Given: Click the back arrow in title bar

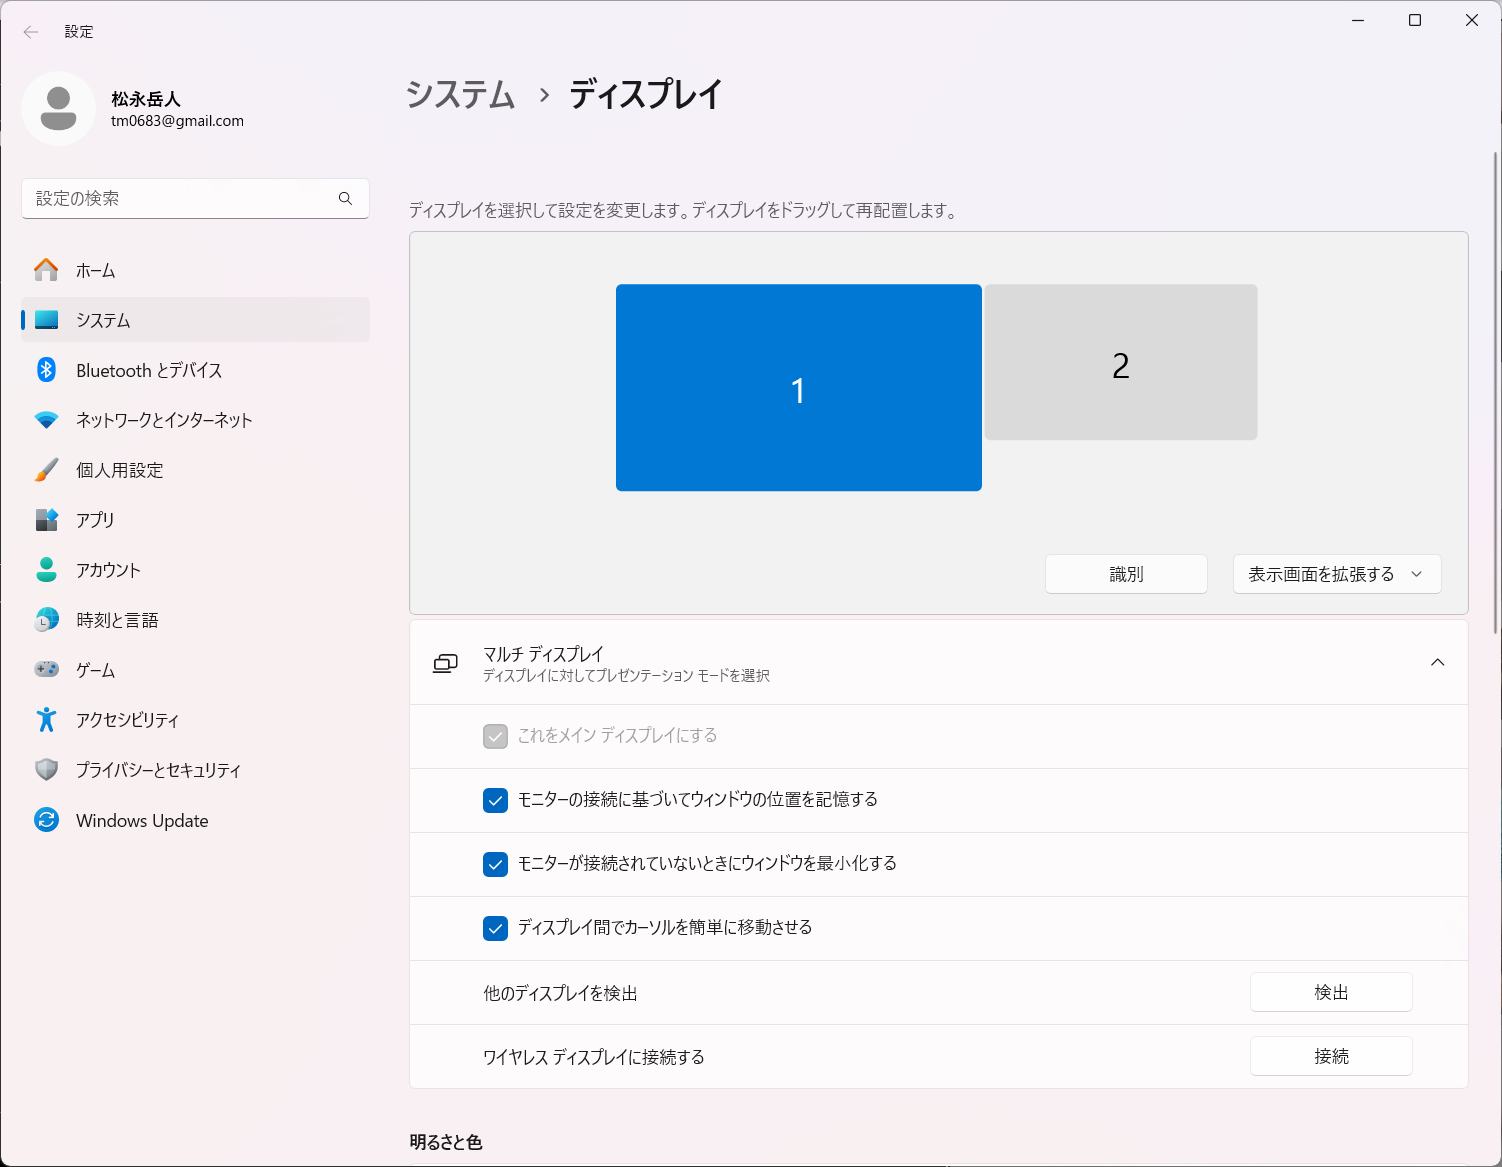Looking at the screenshot, I should coord(31,32).
